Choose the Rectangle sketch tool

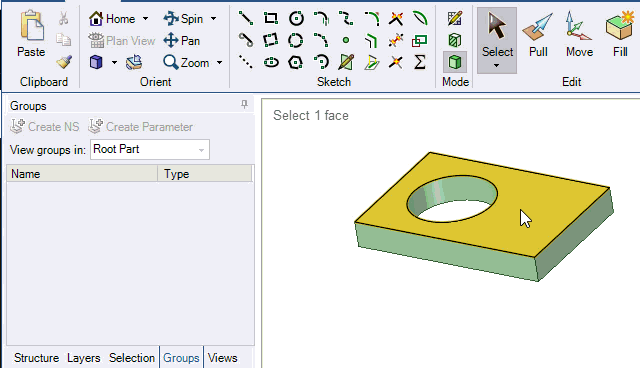(x=271, y=18)
